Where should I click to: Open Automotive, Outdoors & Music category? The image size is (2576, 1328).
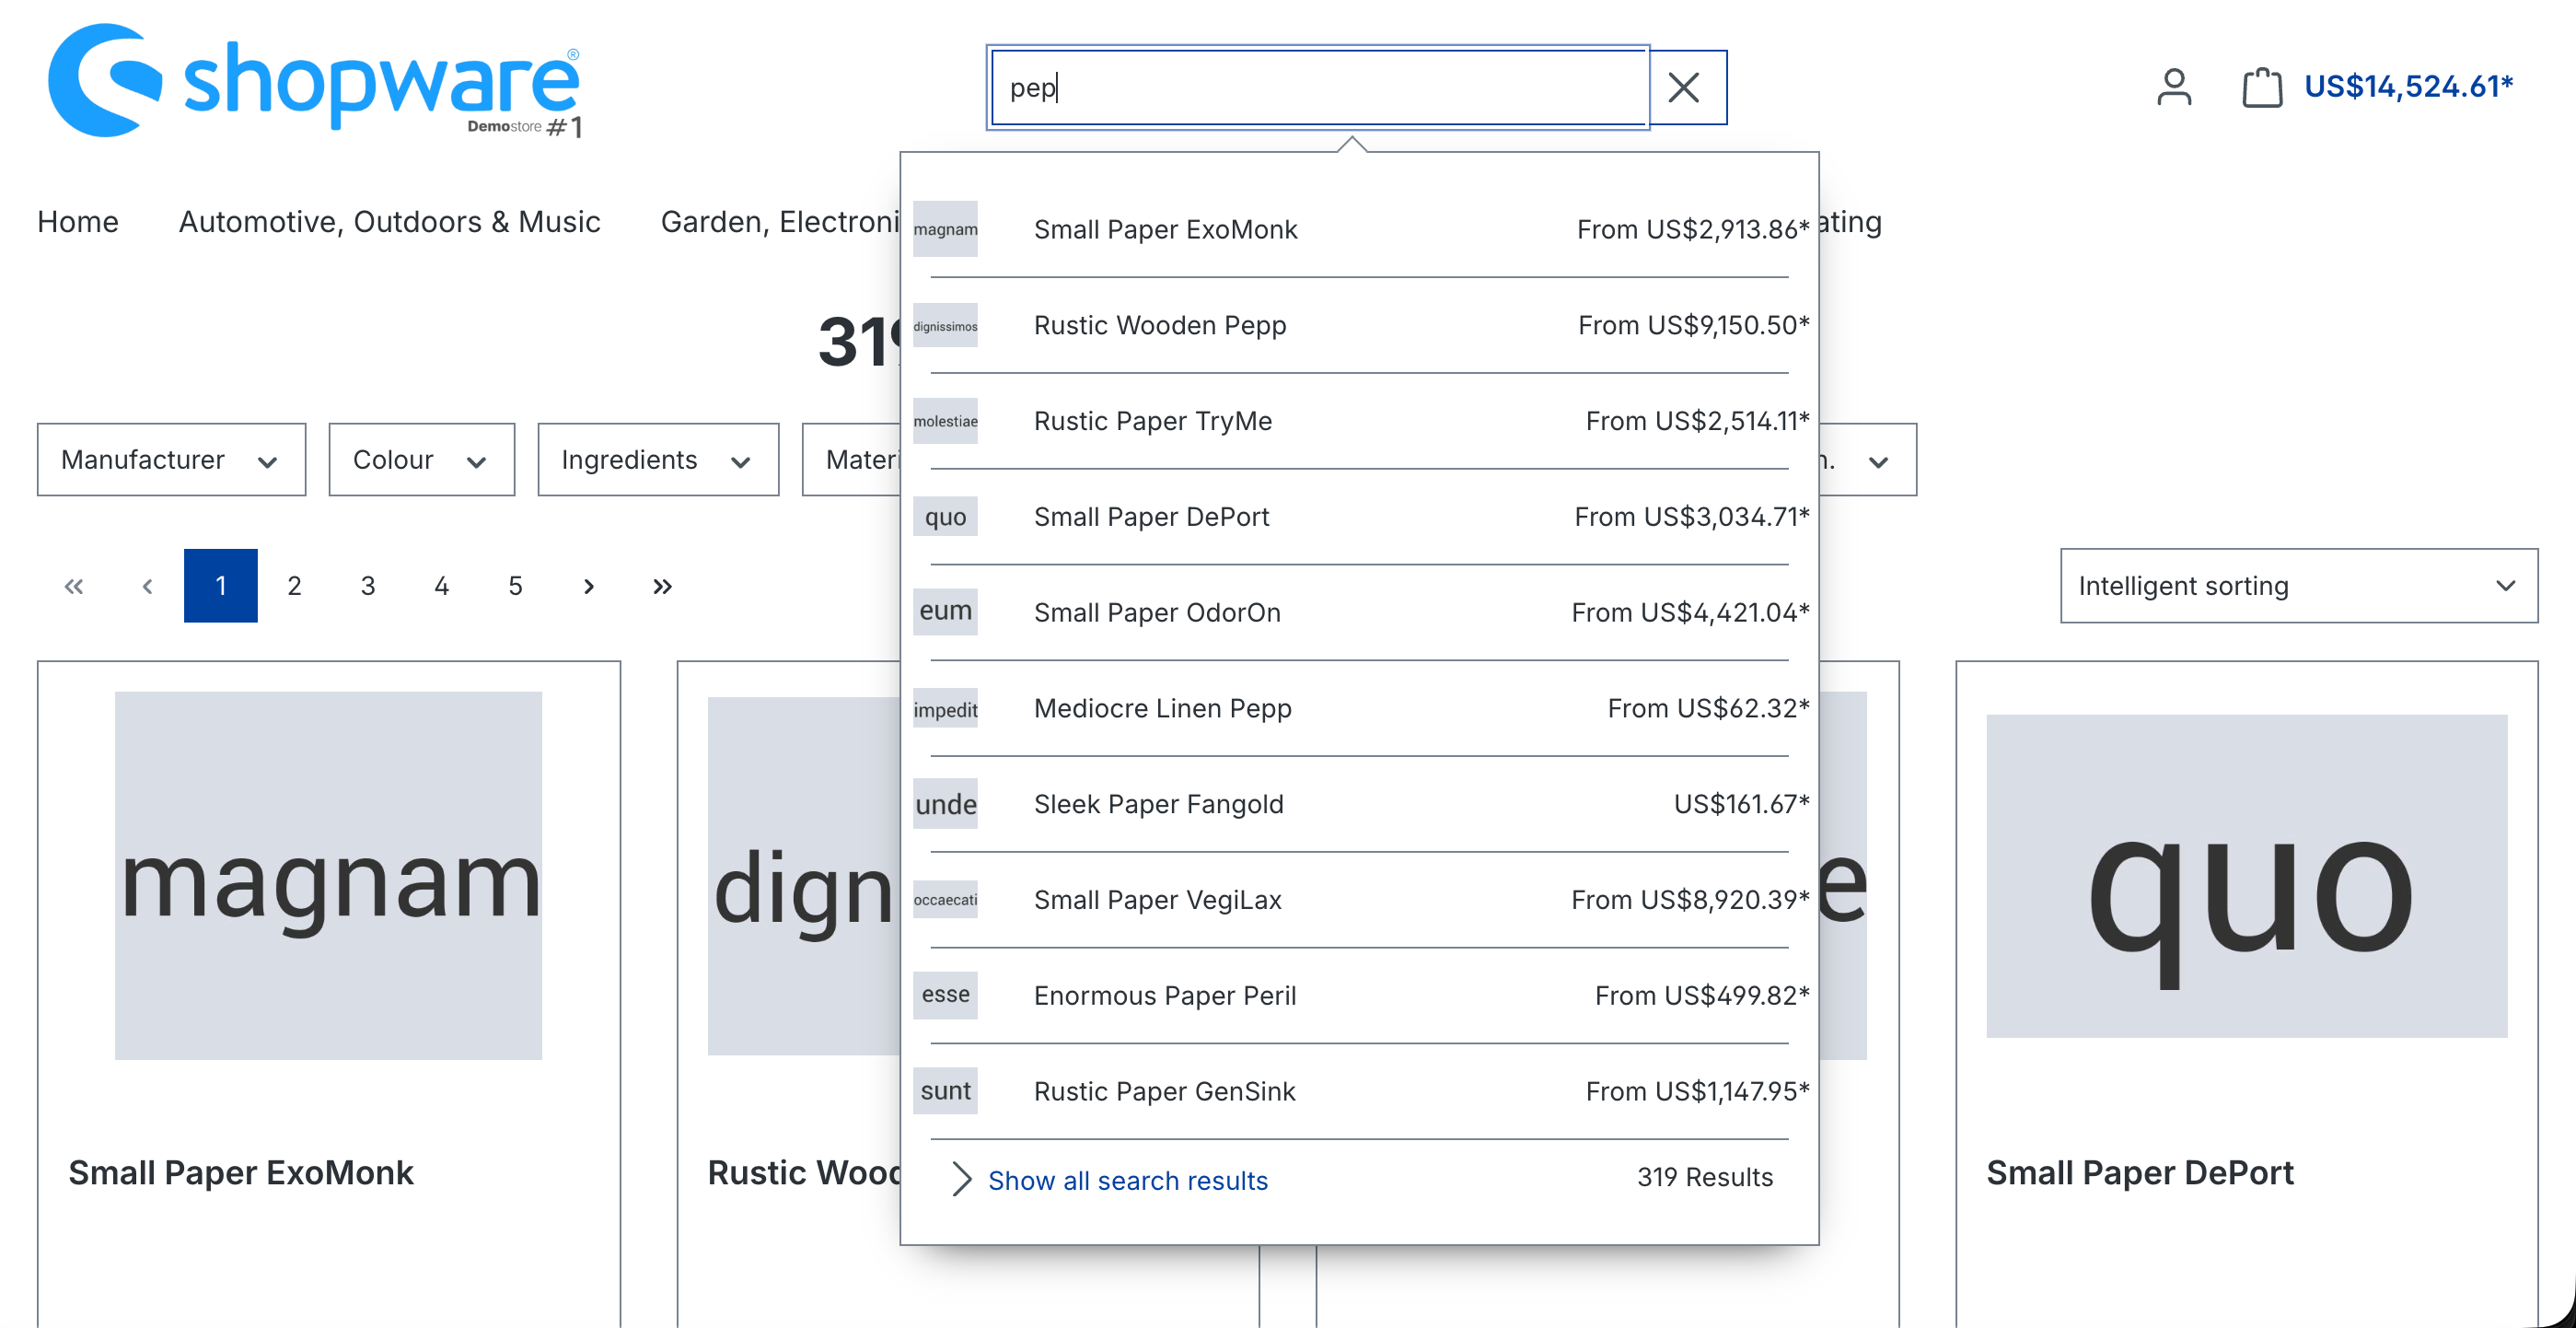pyautogui.click(x=389, y=222)
